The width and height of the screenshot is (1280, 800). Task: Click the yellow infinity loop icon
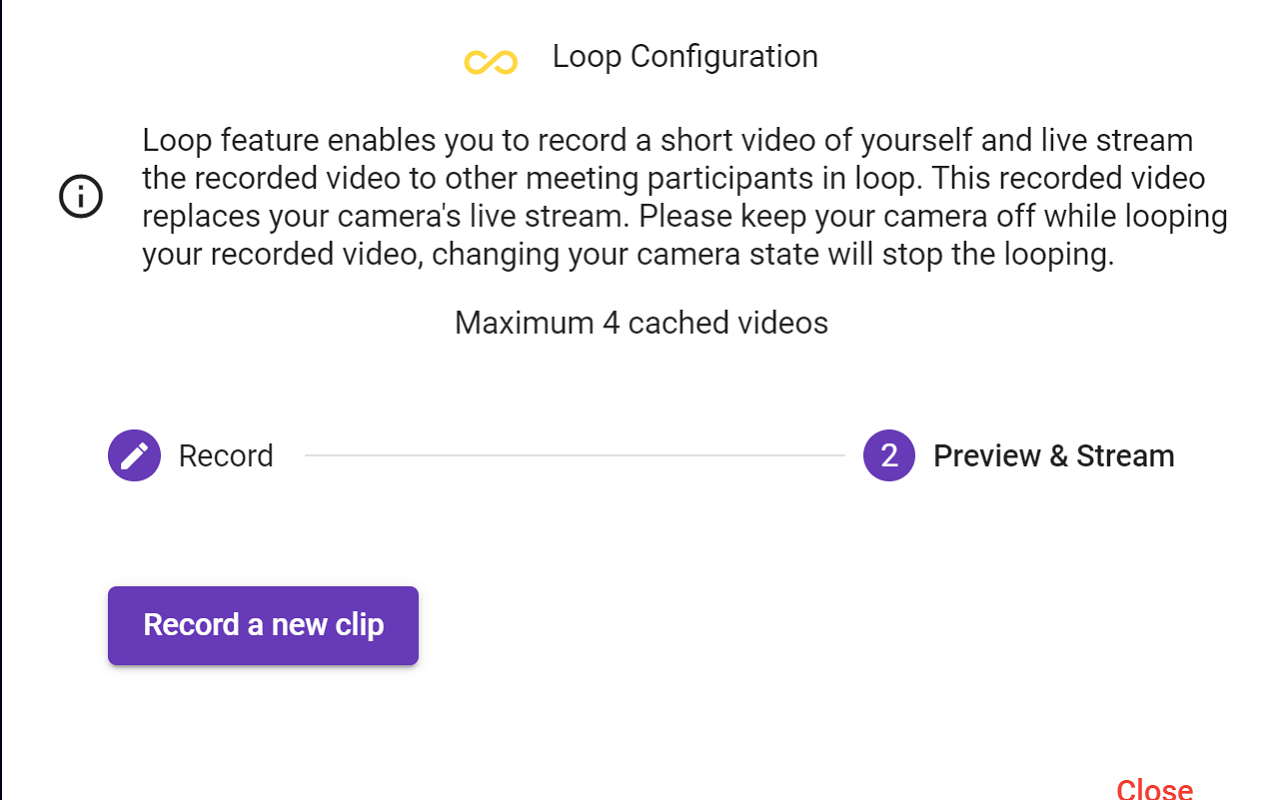coord(490,62)
